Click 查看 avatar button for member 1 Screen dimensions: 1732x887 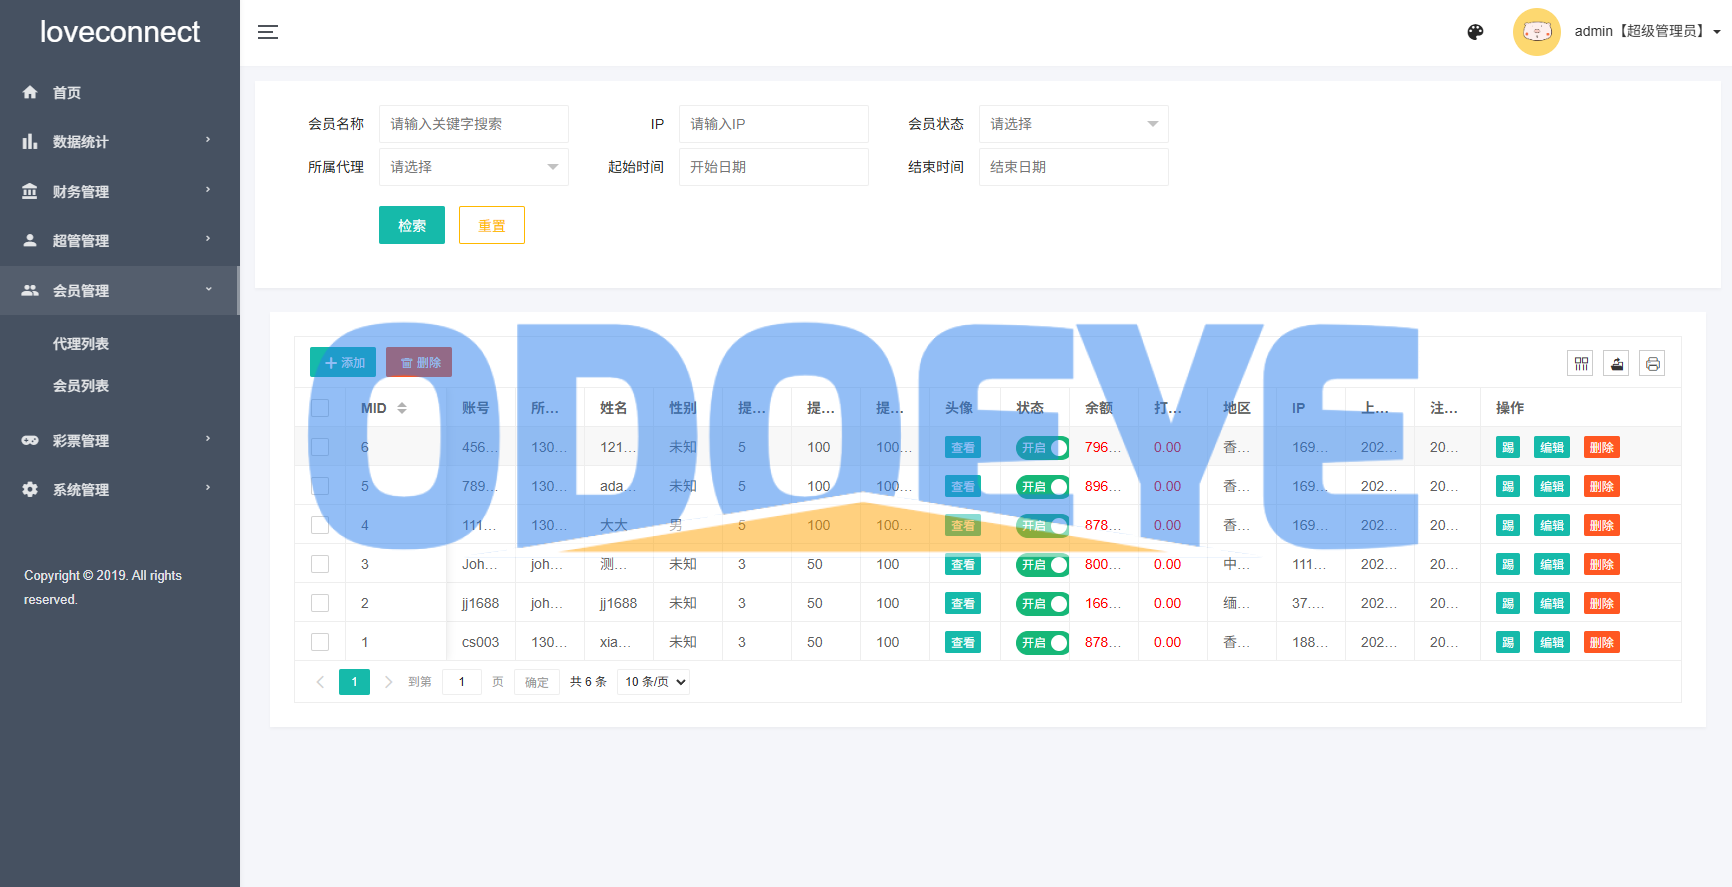coord(963,643)
